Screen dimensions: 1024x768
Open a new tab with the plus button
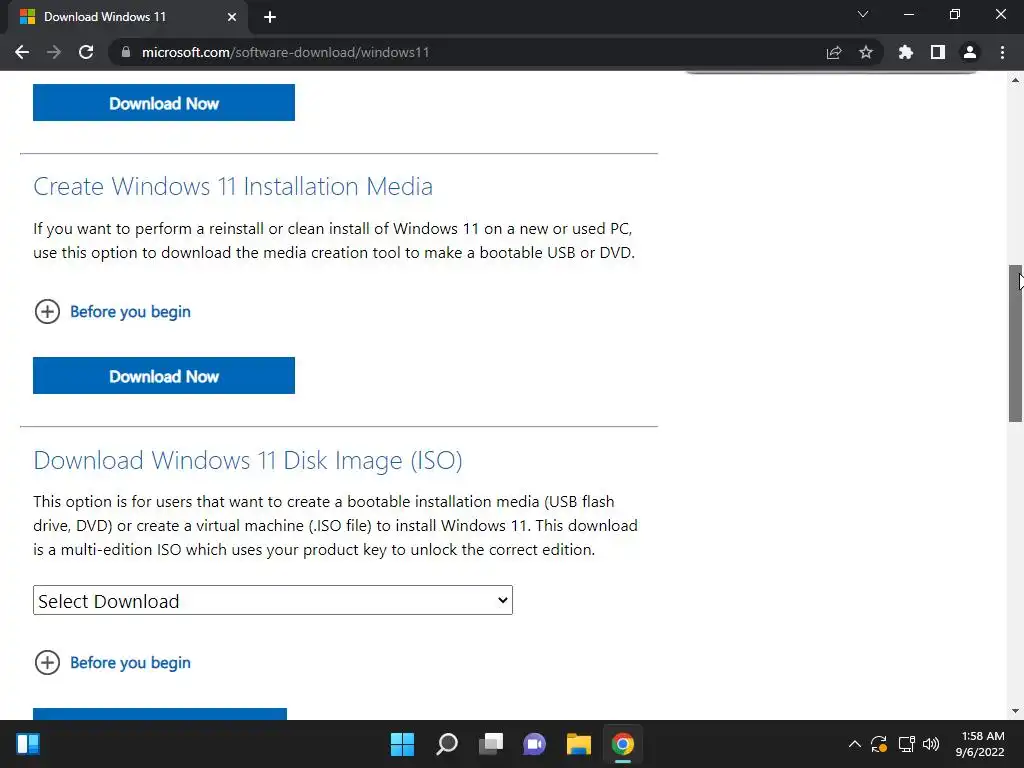(270, 17)
